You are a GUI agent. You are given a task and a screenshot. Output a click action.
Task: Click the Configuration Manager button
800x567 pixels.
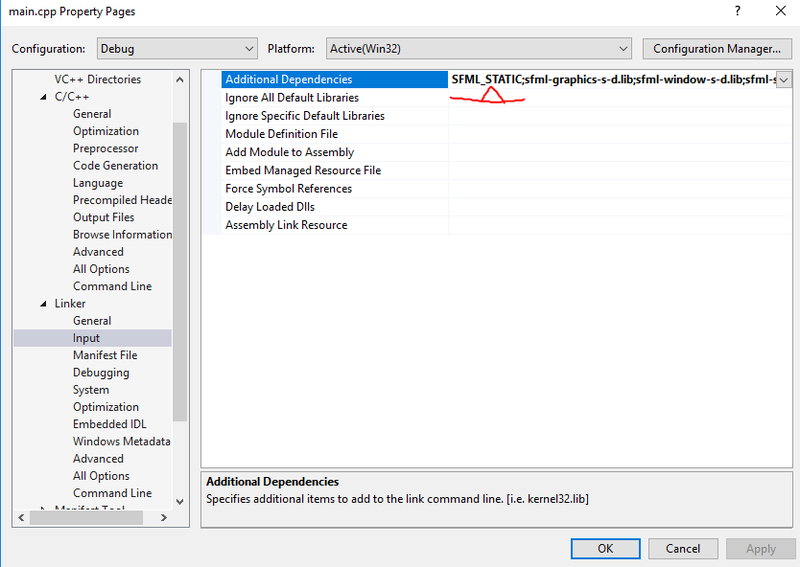(x=717, y=48)
